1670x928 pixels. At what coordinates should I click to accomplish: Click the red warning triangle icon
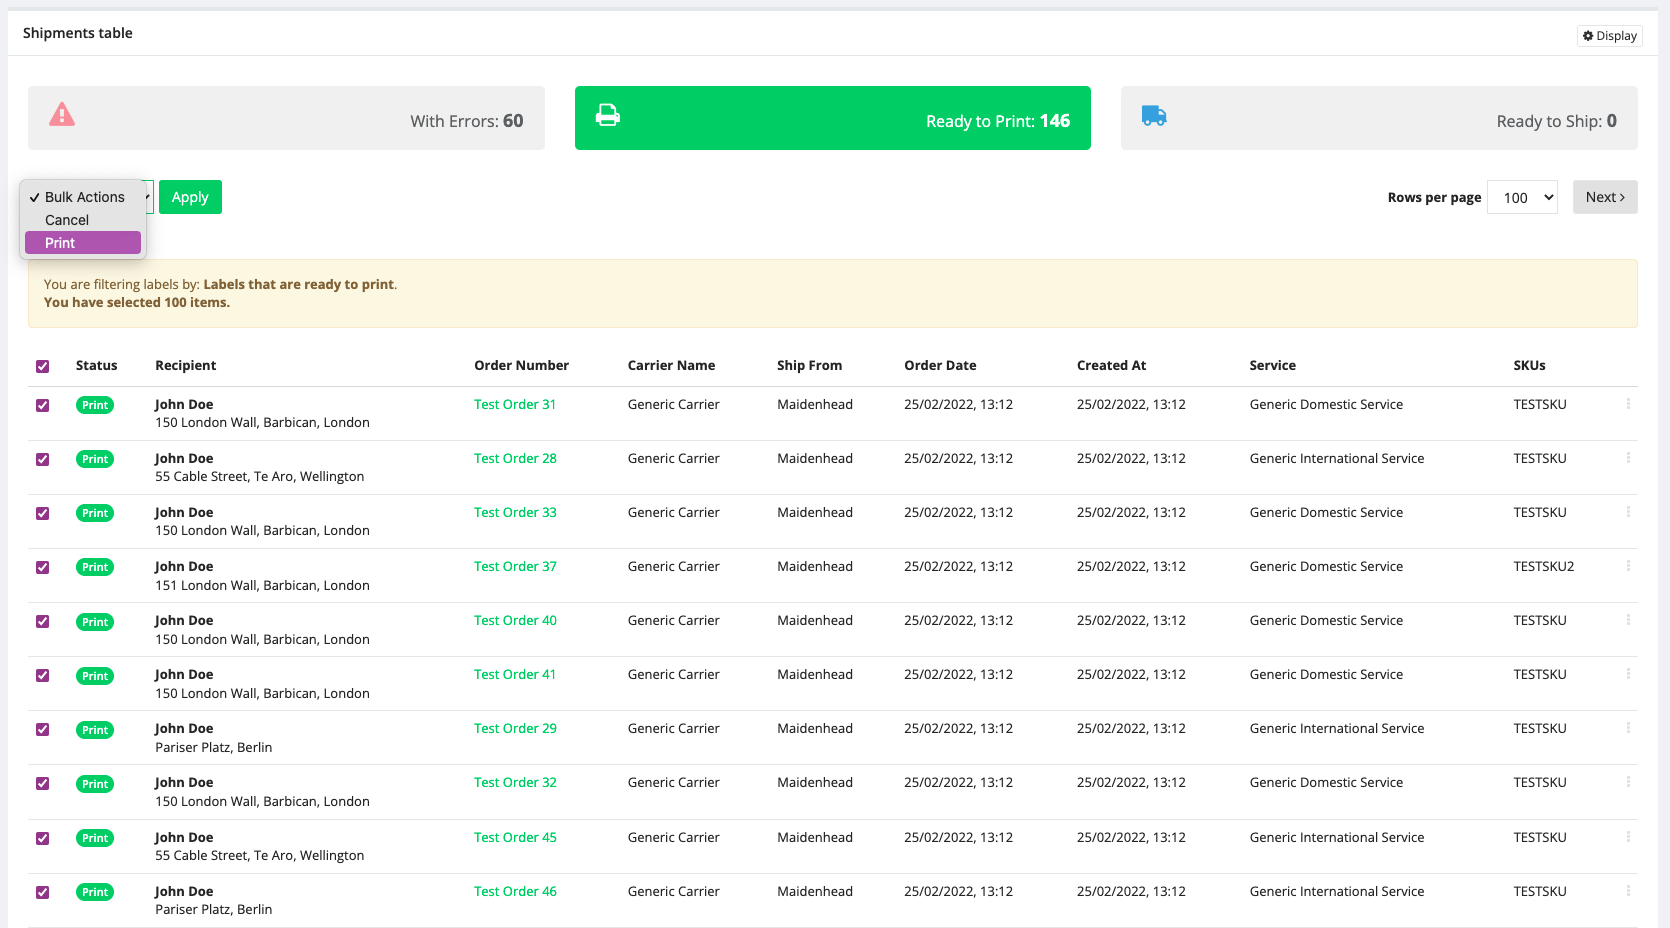[62, 115]
